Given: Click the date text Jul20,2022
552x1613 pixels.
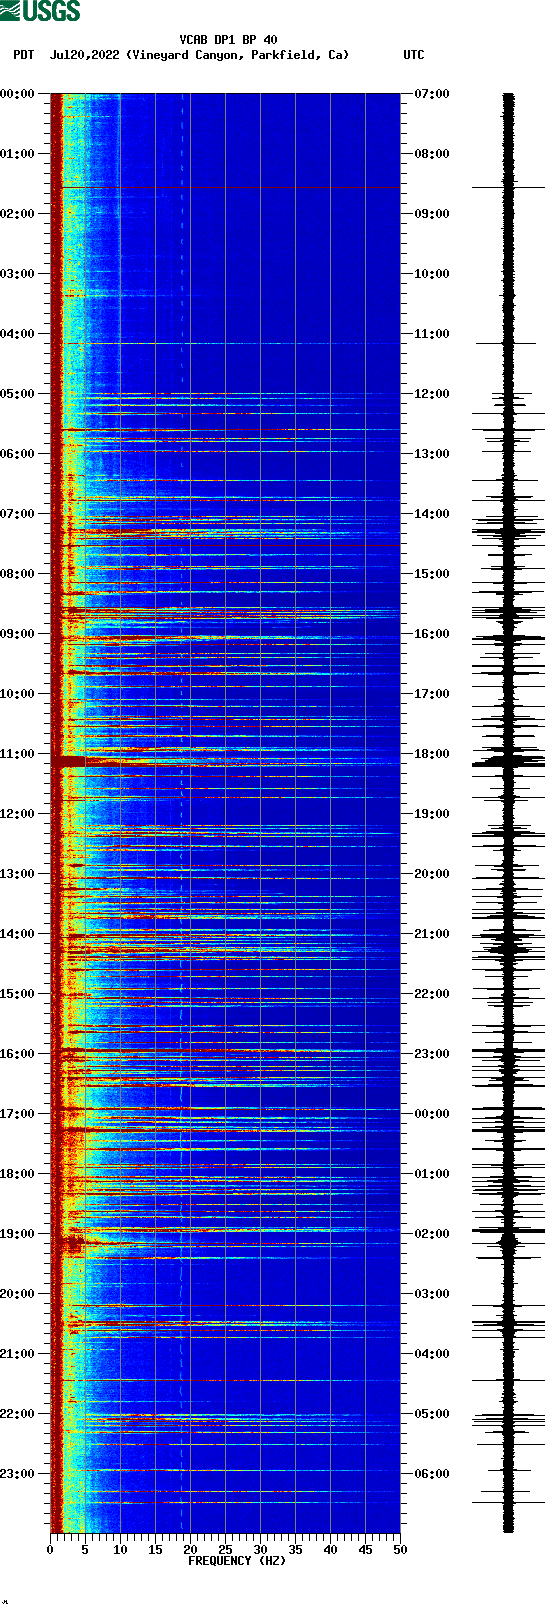Looking at the screenshot, I should coord(85,55).
